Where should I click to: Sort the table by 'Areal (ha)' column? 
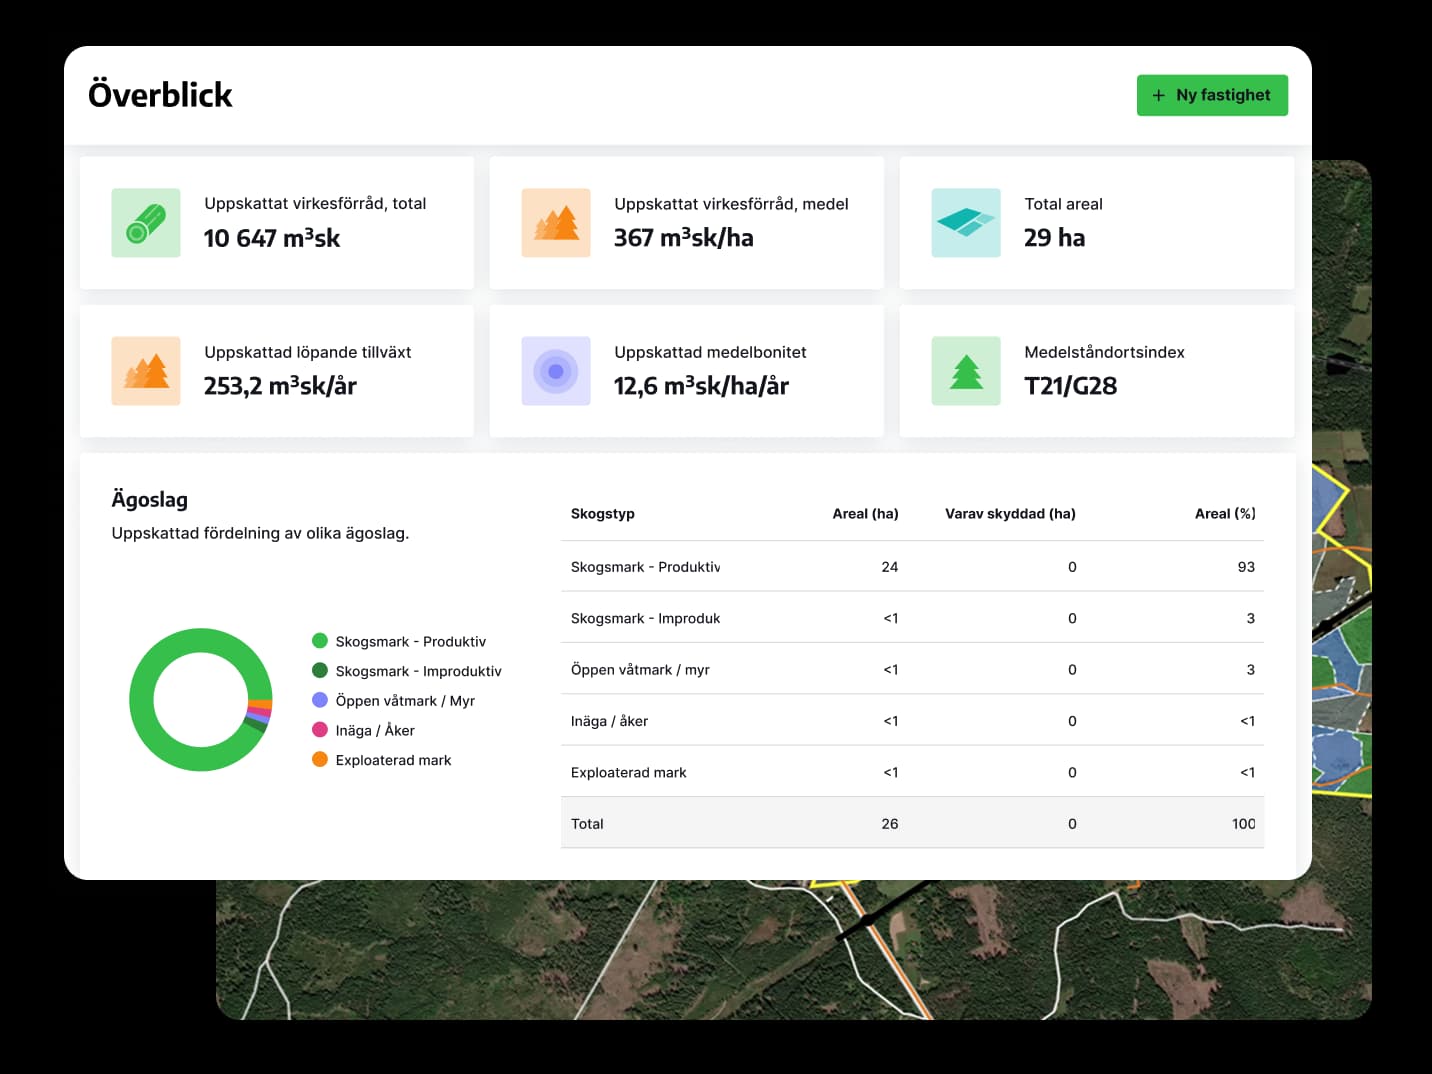(866, 513)
